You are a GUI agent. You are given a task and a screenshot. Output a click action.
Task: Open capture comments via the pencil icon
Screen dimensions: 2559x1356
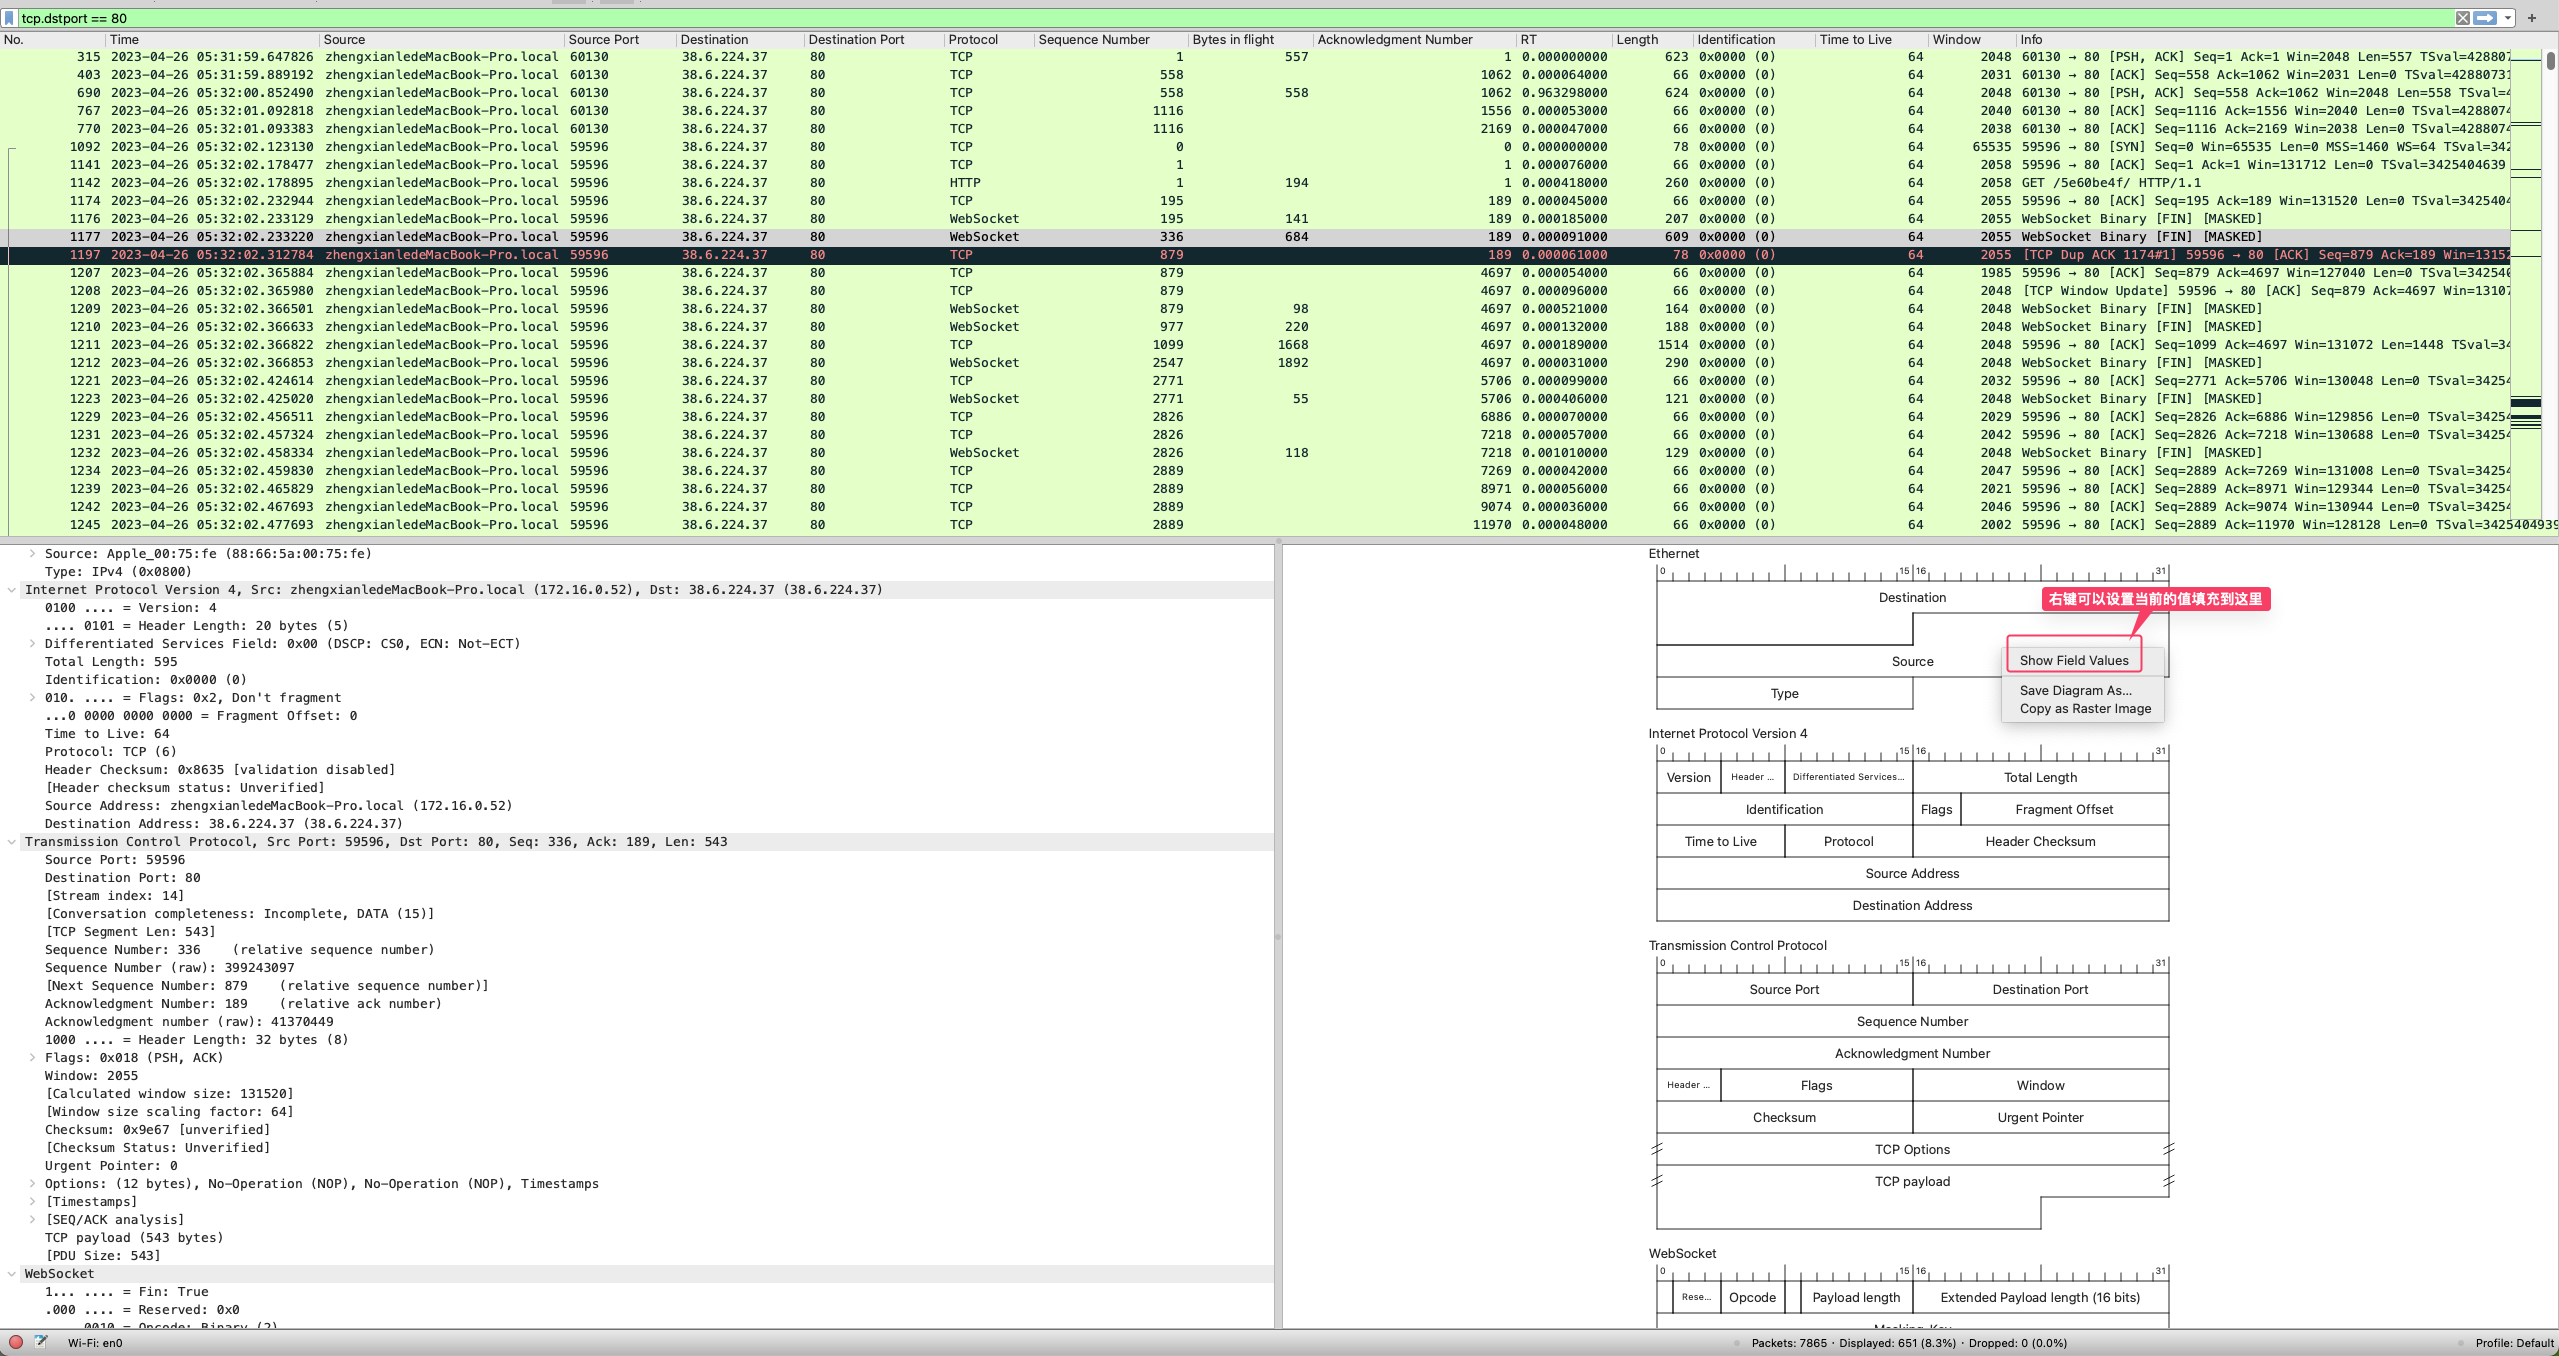(x=41, y=1342)
